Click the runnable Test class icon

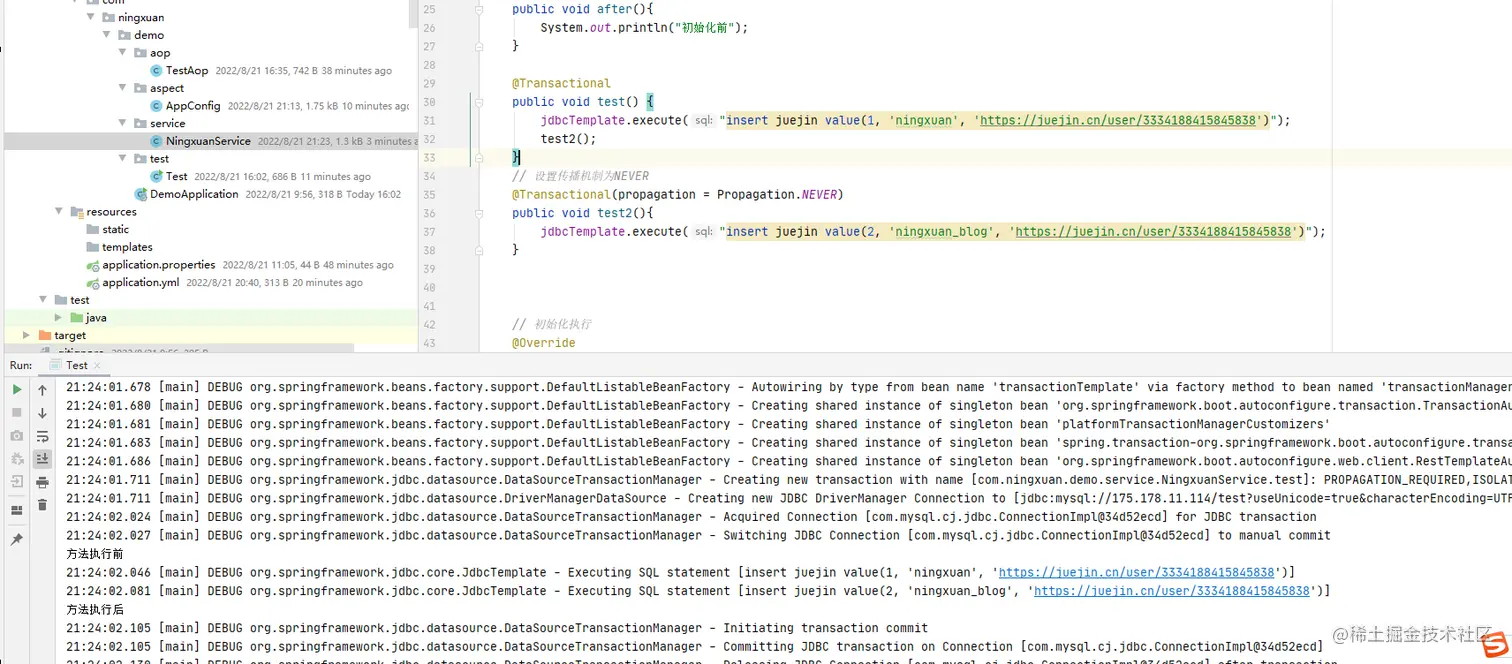pos(156,176)
